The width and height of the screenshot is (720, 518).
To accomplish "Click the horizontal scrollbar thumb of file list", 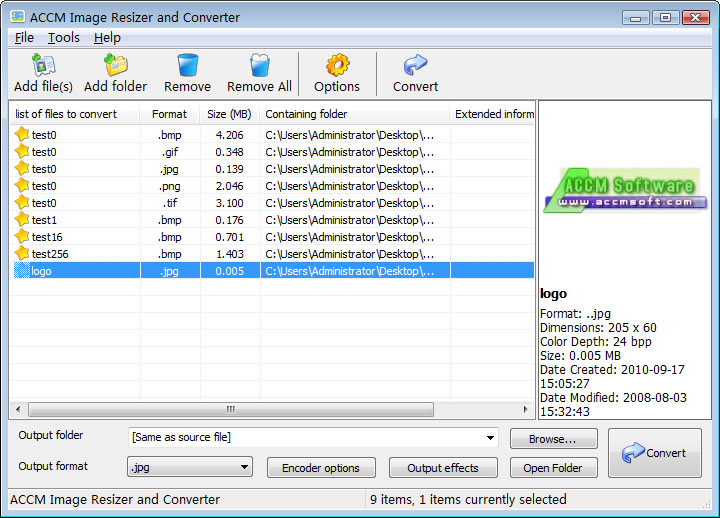I will [231, 409].
